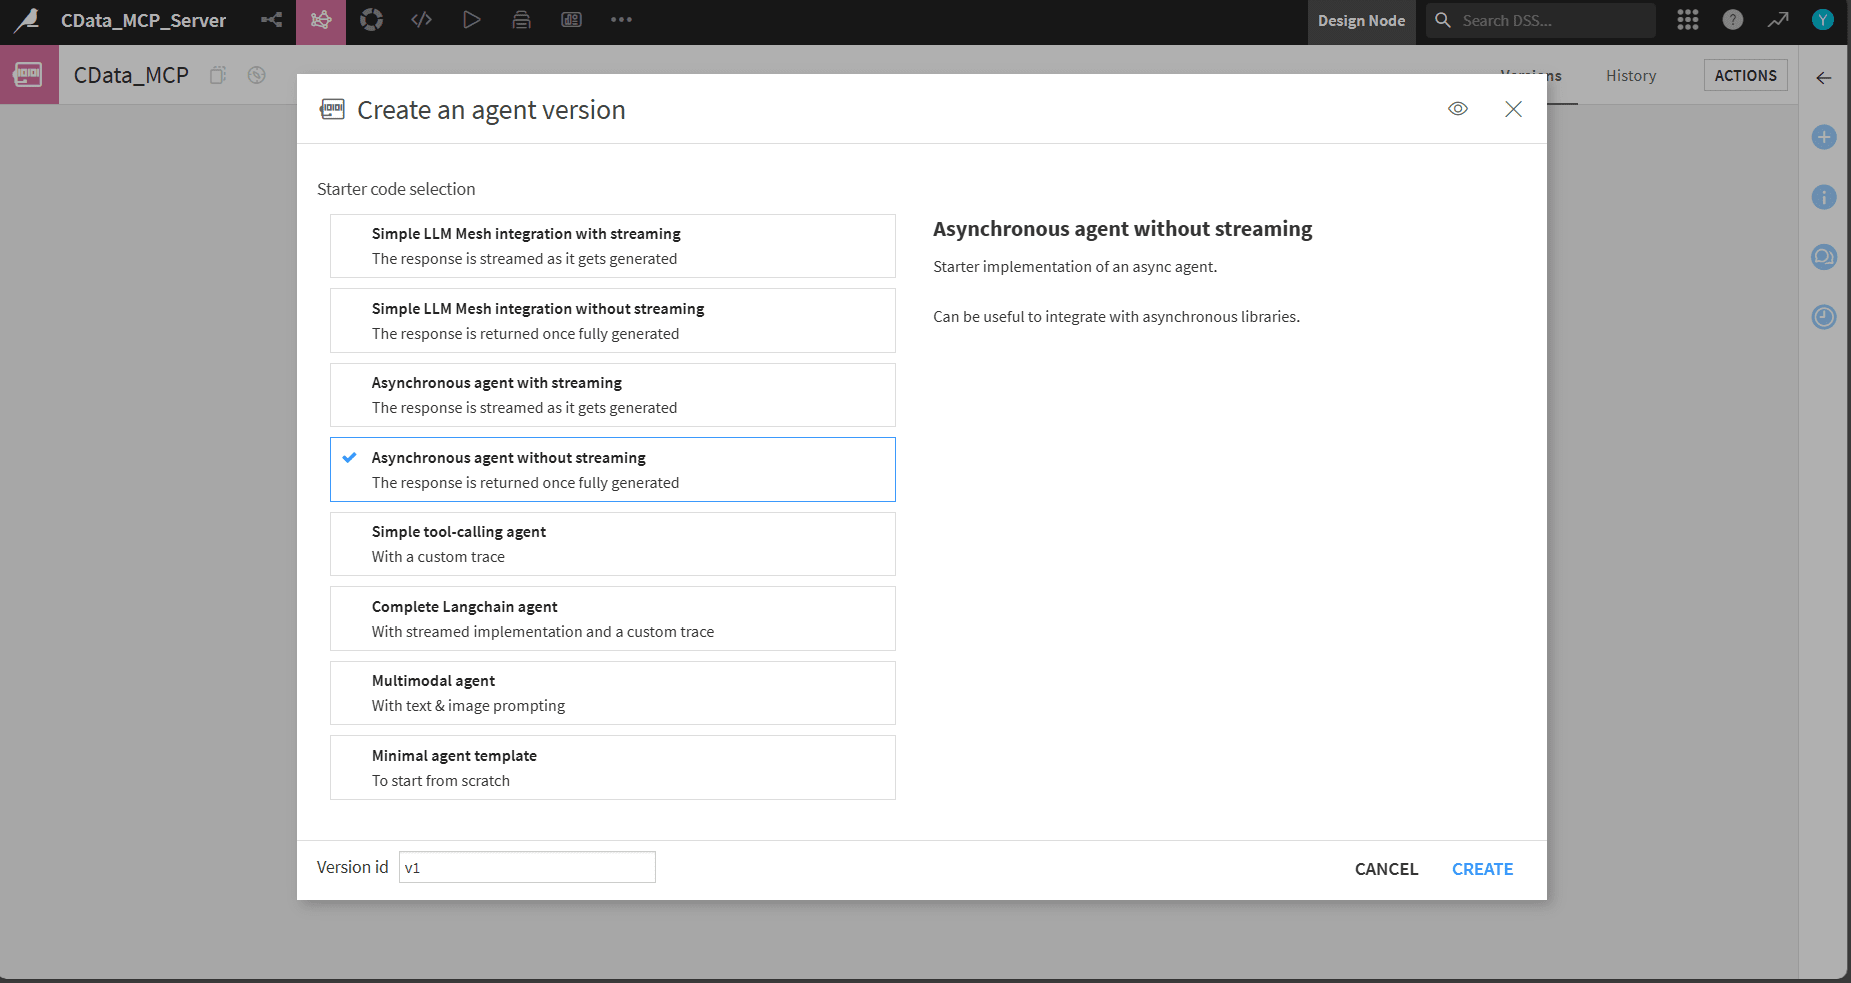Open the code notebooks icon
The height and width of the screenshot is (983, 1851).
pos(421,20)
